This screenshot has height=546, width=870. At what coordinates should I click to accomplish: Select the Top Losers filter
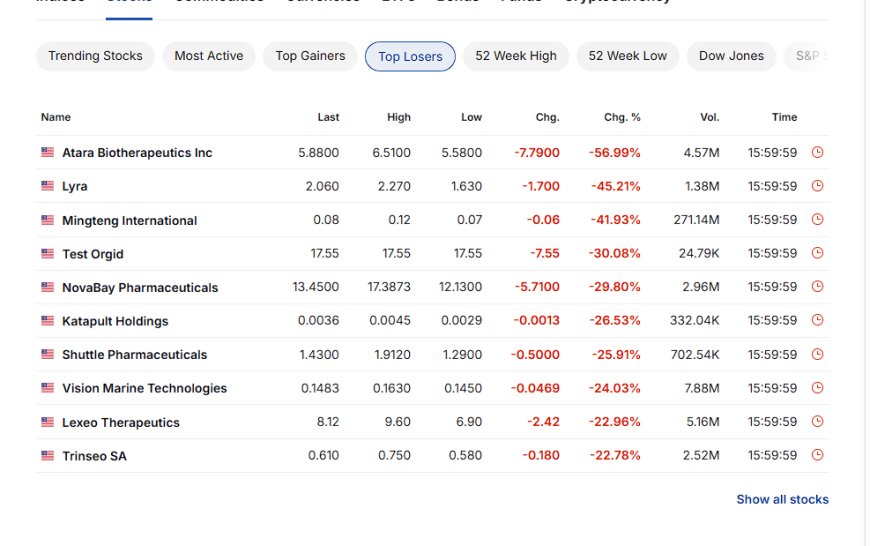click(x=410, y=57)
